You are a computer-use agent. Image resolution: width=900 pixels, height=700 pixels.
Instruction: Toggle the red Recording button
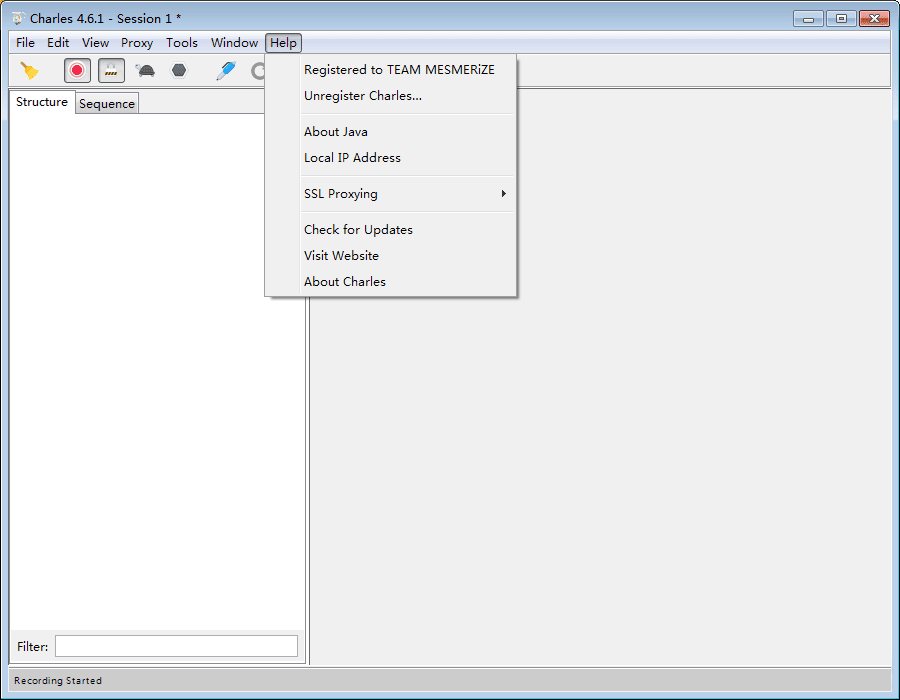click(77, 71)
